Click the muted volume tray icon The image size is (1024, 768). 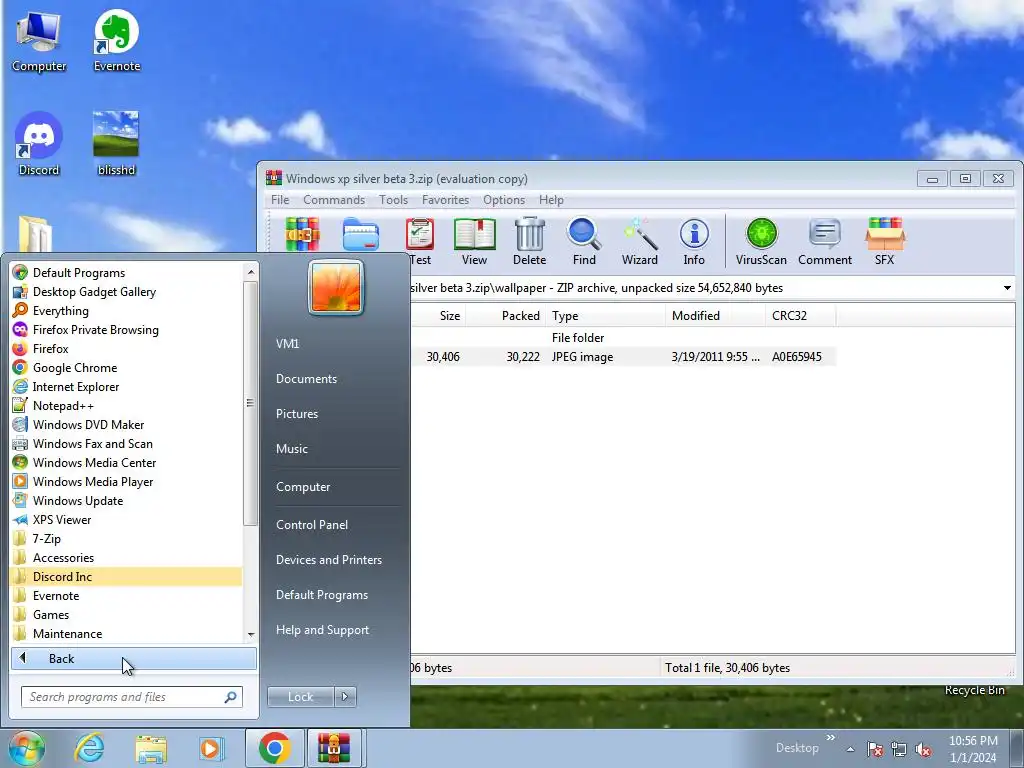923,750
